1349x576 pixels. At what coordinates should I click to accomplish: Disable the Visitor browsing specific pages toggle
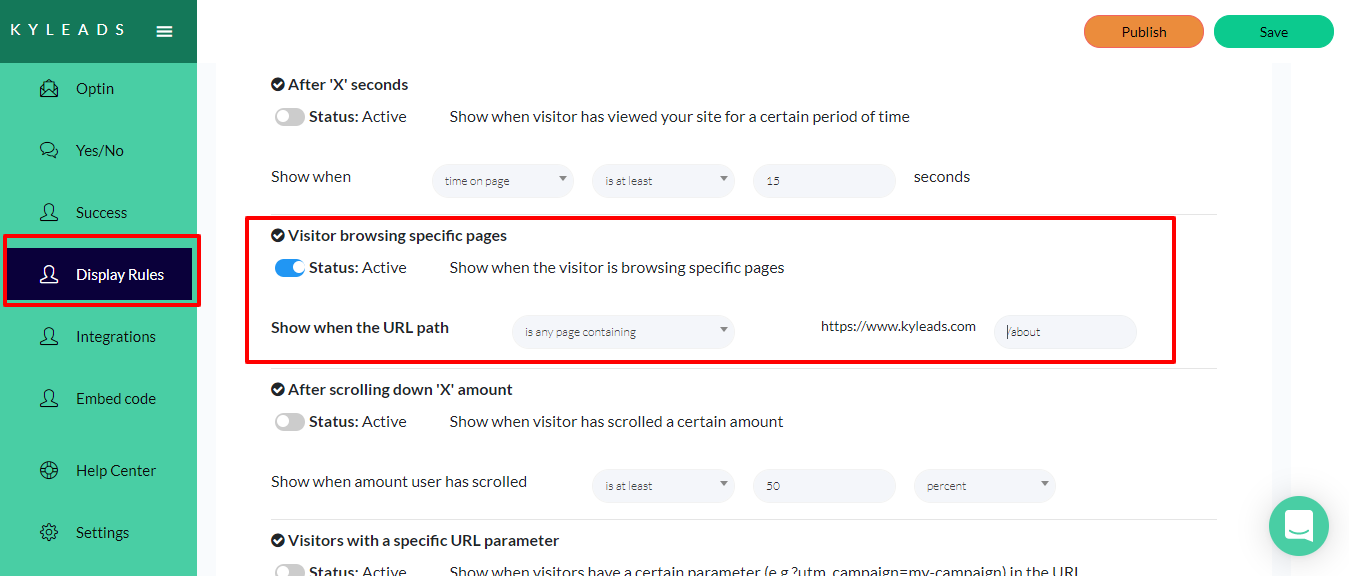click(x=290, y=268)
